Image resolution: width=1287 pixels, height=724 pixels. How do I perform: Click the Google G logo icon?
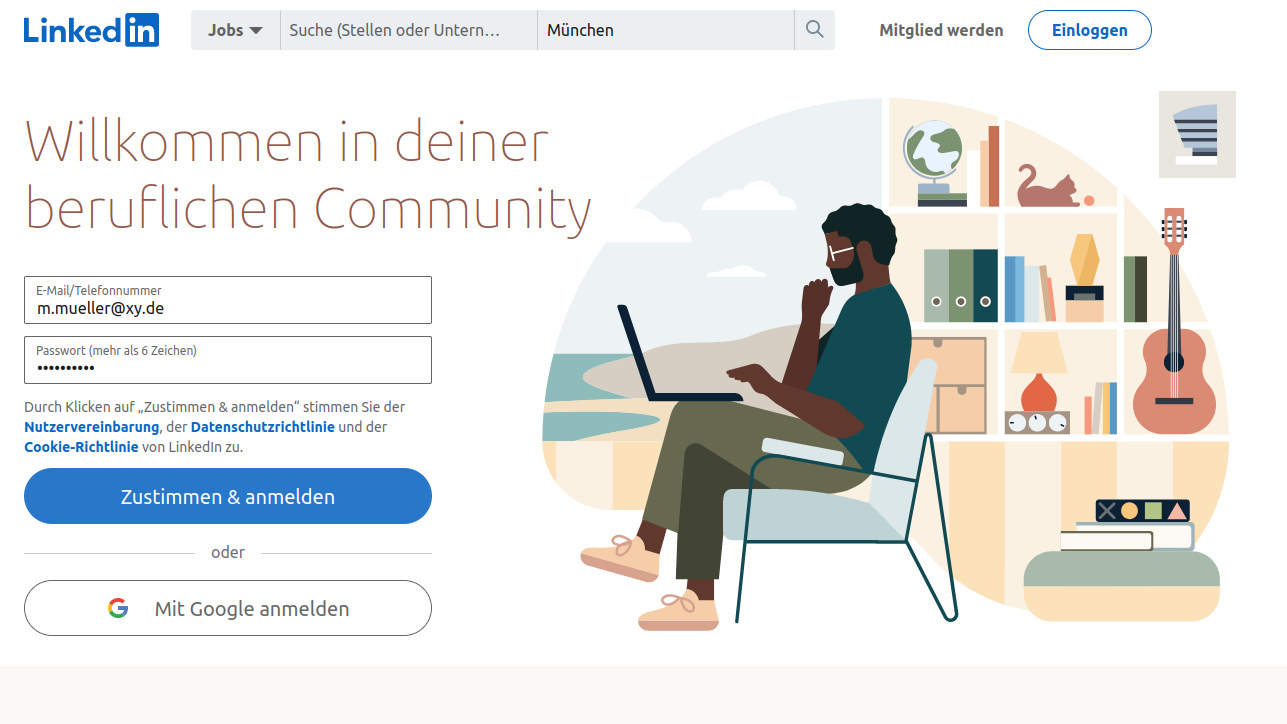pyautogui.click(x=118, y=608)
